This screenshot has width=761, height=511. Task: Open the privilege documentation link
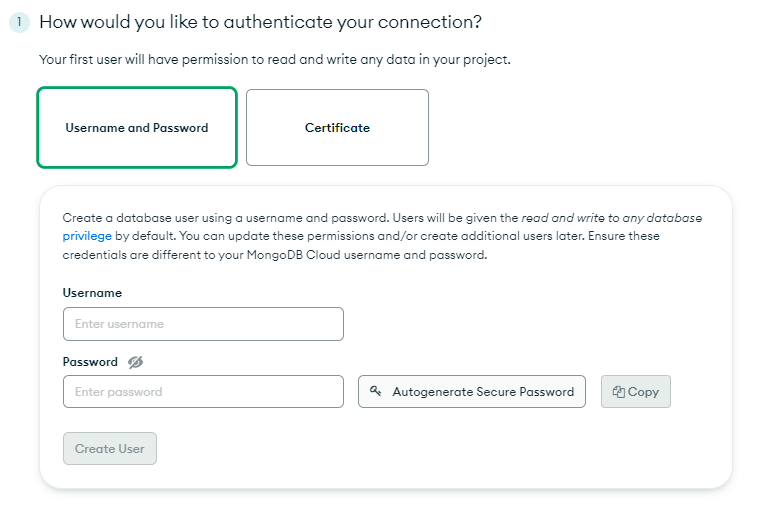(x=87, y=236)
